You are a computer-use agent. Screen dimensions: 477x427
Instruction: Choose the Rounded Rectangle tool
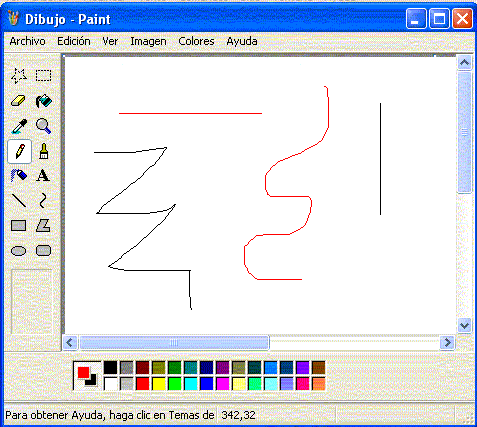(43, 251)
